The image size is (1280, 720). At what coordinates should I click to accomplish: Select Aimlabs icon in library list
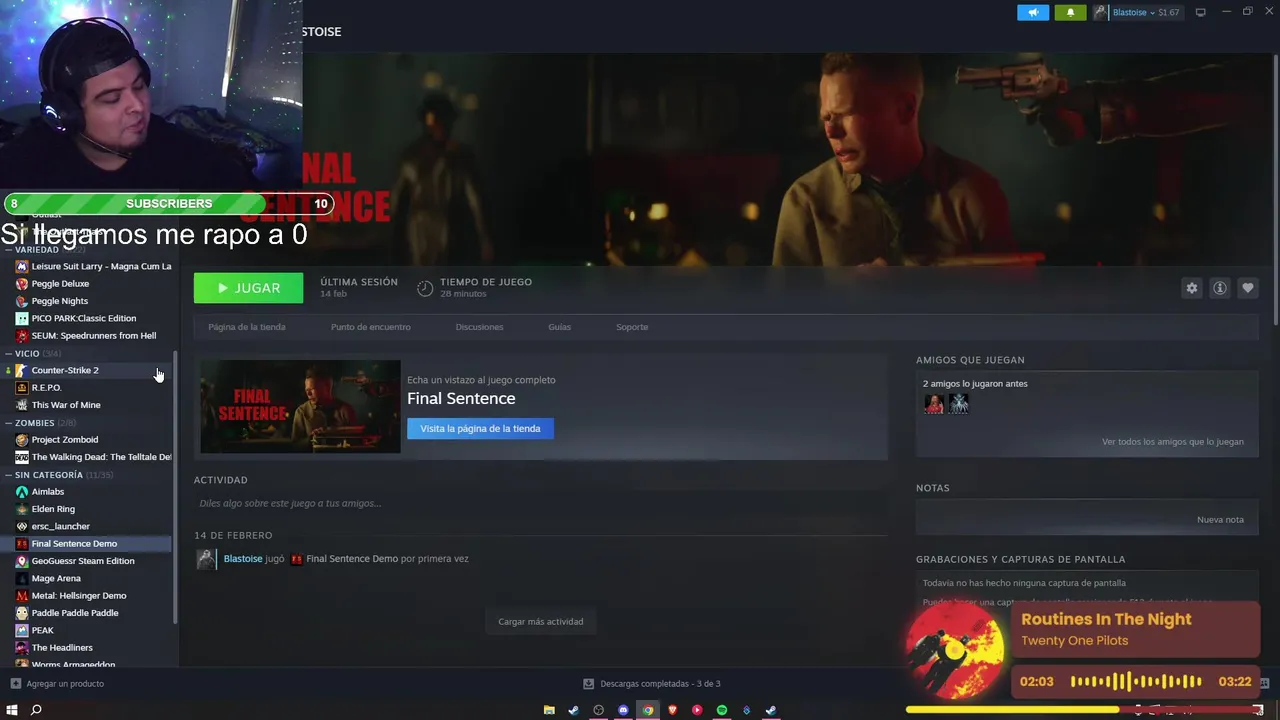click(22, 492)
